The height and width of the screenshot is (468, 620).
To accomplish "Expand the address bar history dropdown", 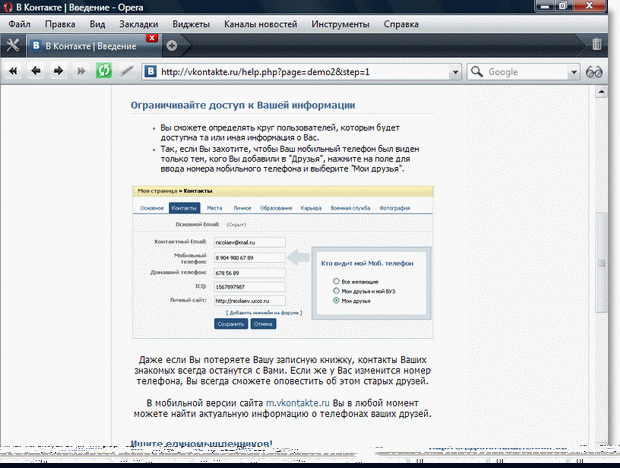I will [x=455, y=72].
